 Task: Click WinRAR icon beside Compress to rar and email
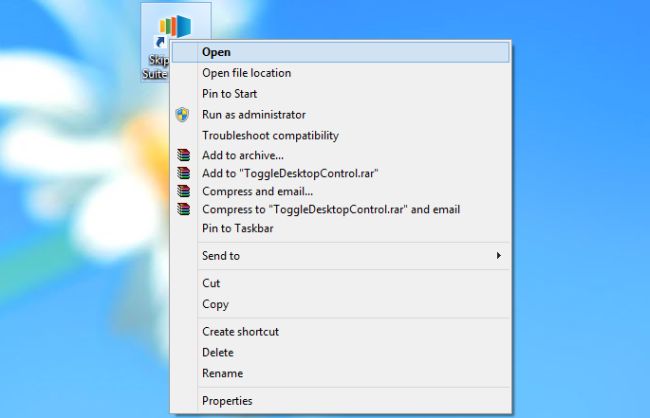(184, 209)
